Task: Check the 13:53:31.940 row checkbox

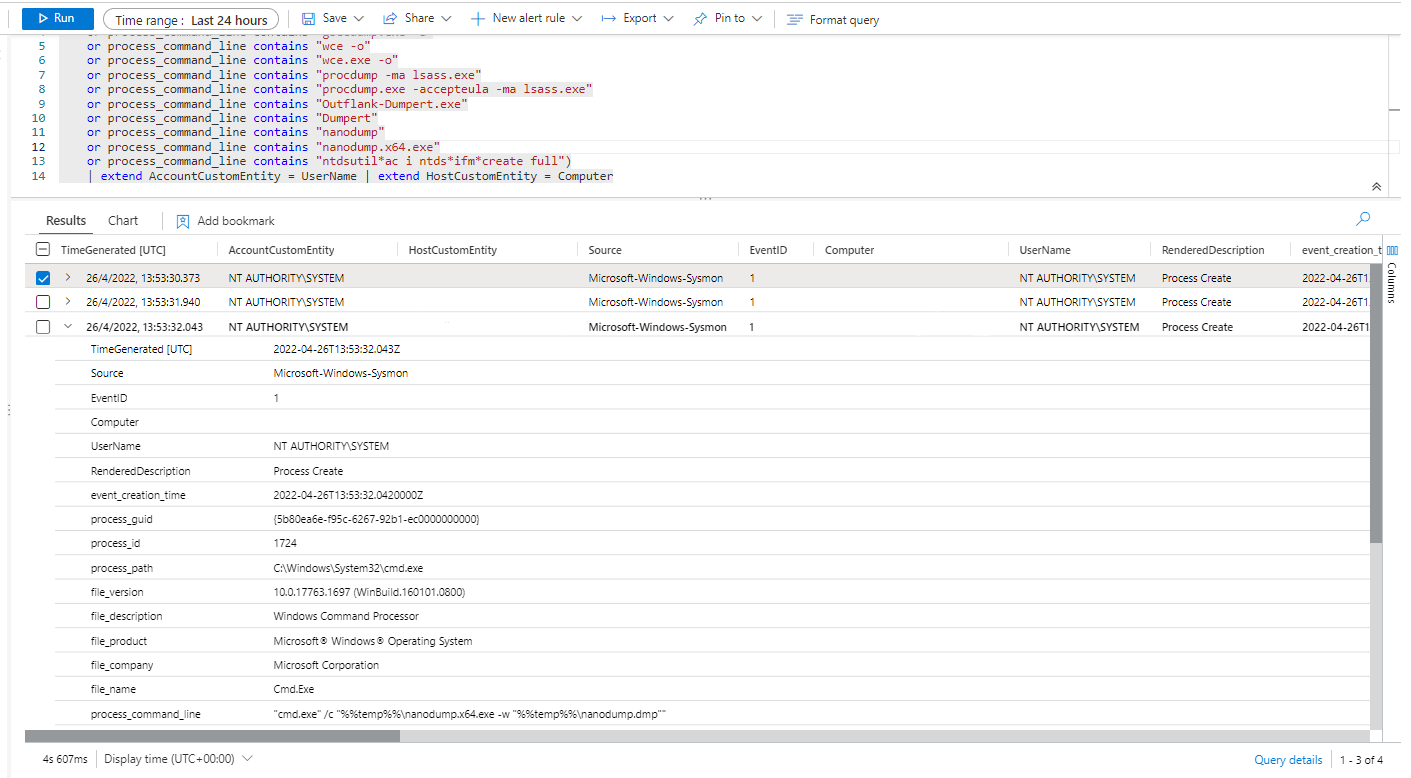Action: [43, 302]
